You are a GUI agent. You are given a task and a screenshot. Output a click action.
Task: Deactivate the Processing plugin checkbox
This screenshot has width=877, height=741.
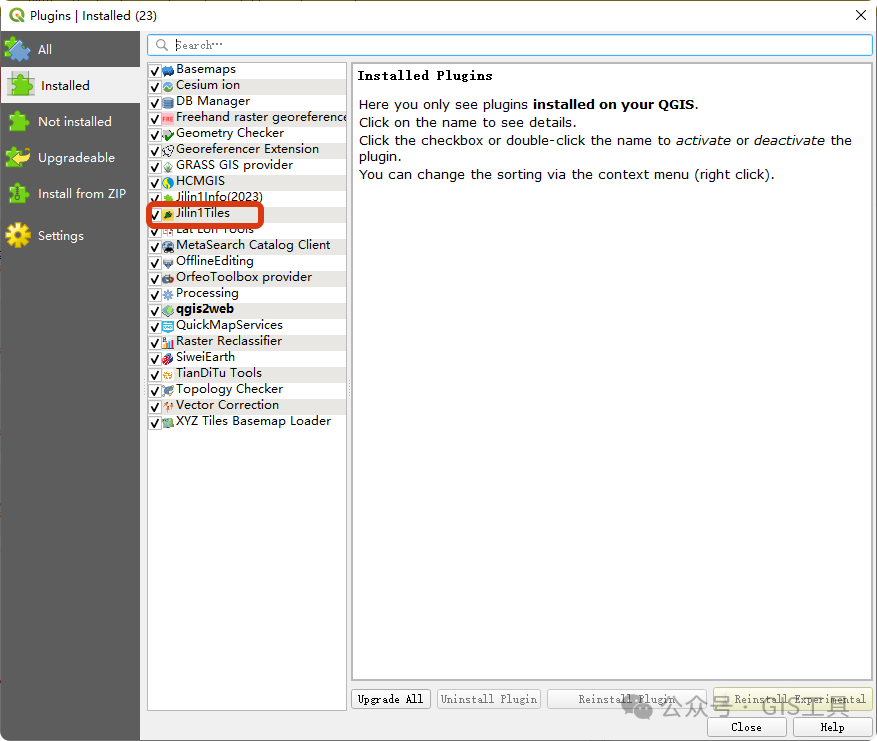(155, 295)
